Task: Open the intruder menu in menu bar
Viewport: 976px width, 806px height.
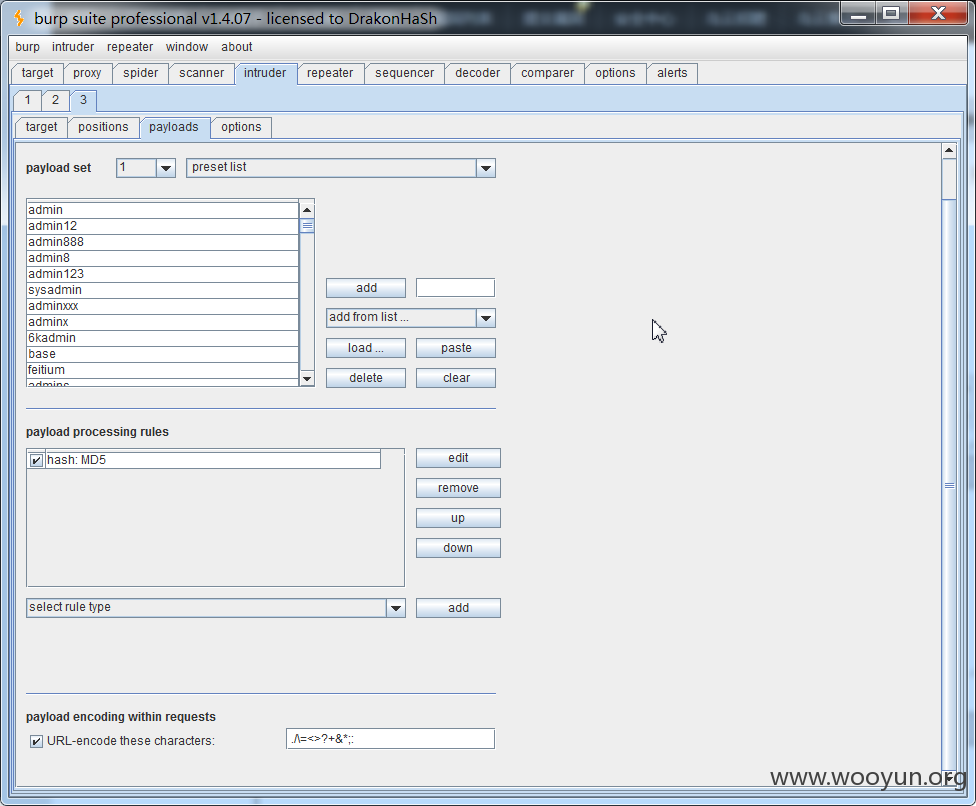Action: click(x=73, y=47)
